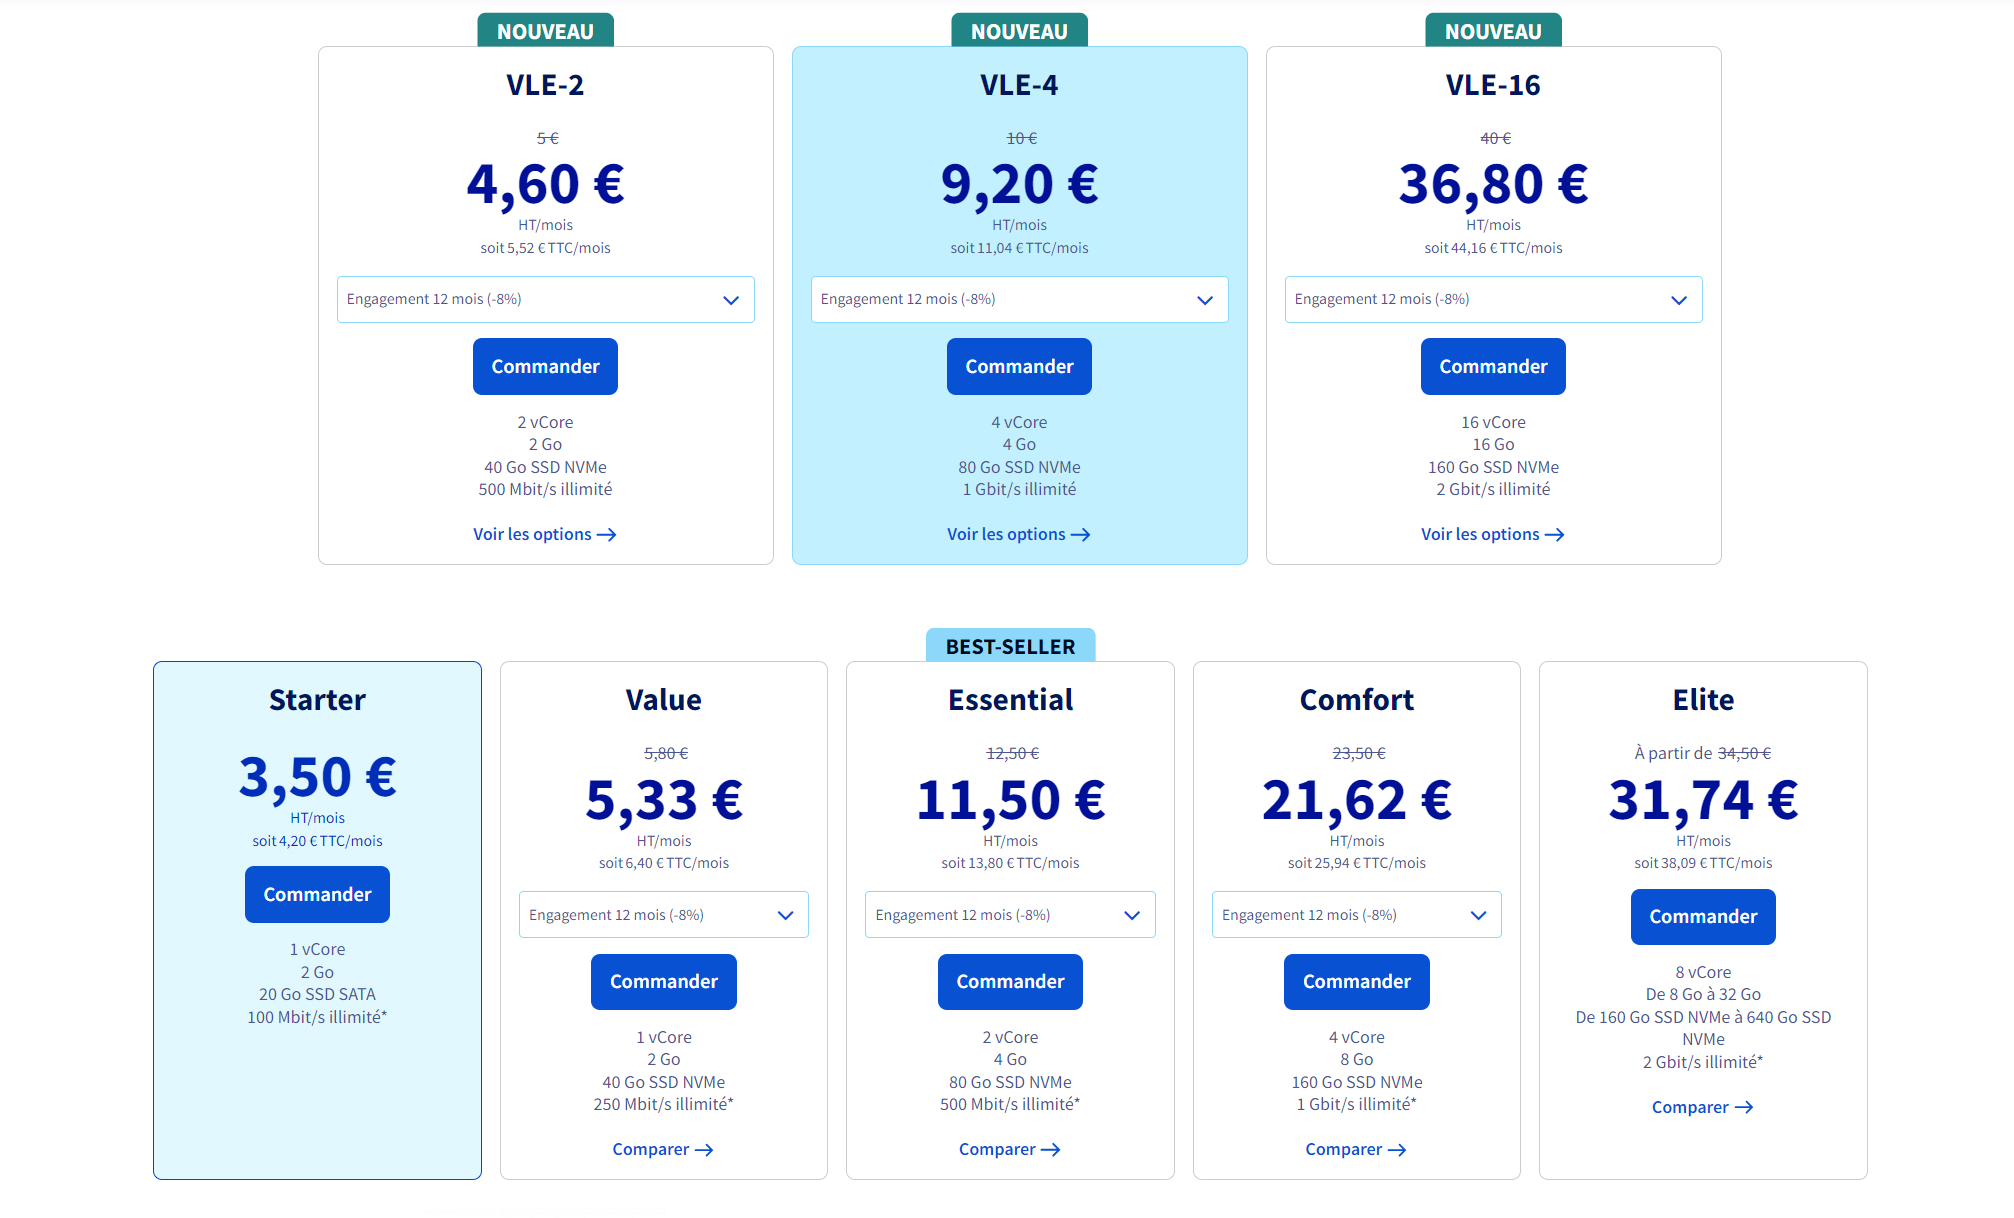Screen dimensions: 2014x1218
Task: Order the Starter plan
Action: [x=317, y=894]
